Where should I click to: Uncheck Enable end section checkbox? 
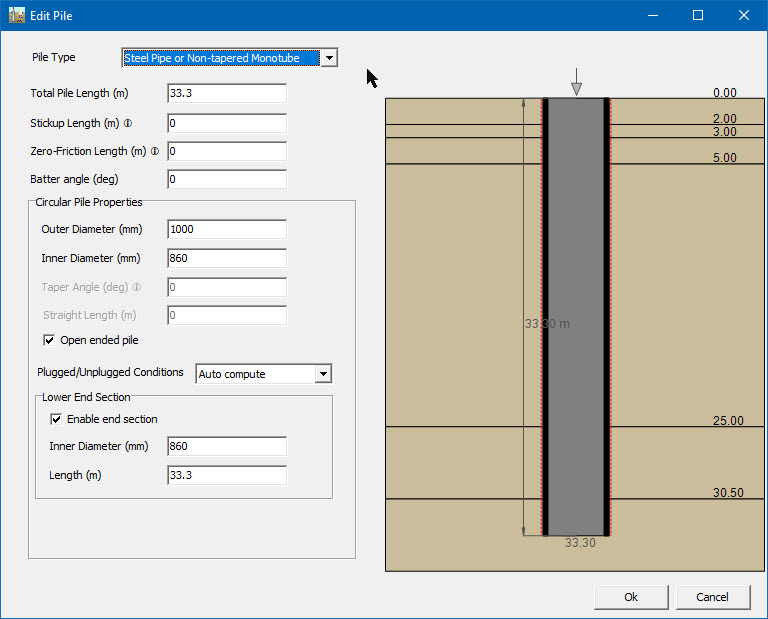56,419
